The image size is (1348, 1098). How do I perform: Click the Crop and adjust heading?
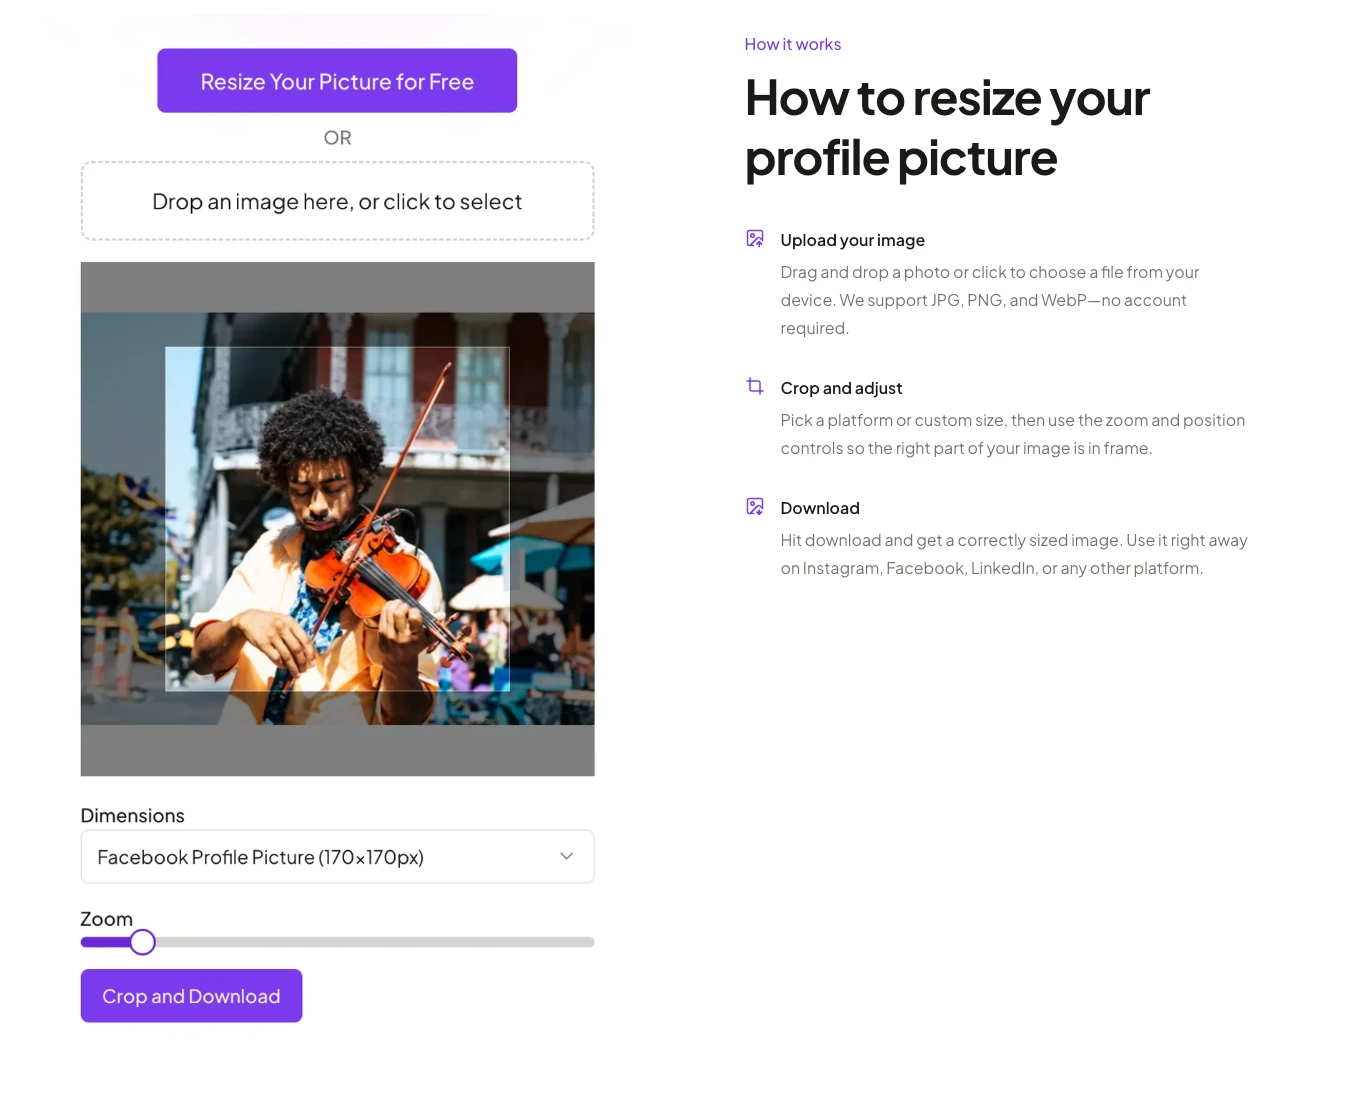(841, 388)
